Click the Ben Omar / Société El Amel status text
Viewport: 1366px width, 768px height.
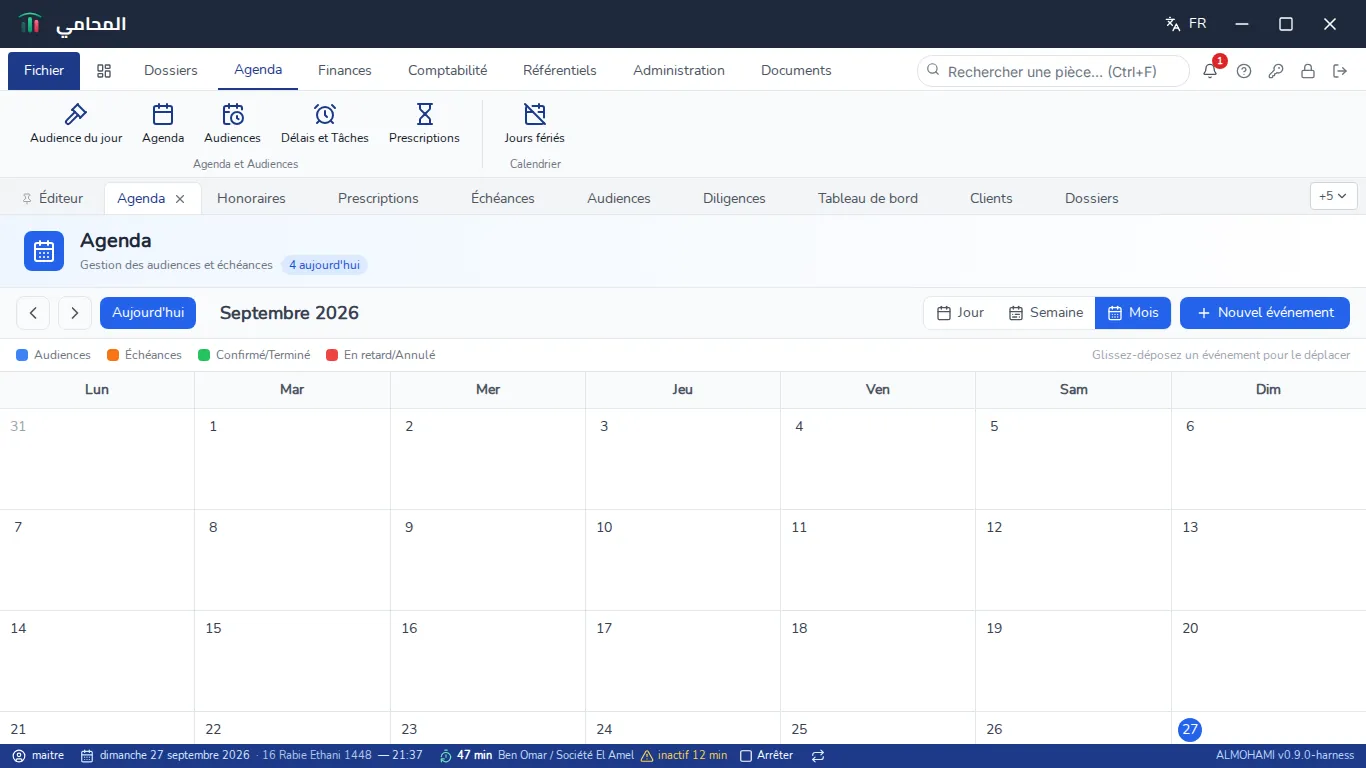pyautogui.click(x=566, y=756)
